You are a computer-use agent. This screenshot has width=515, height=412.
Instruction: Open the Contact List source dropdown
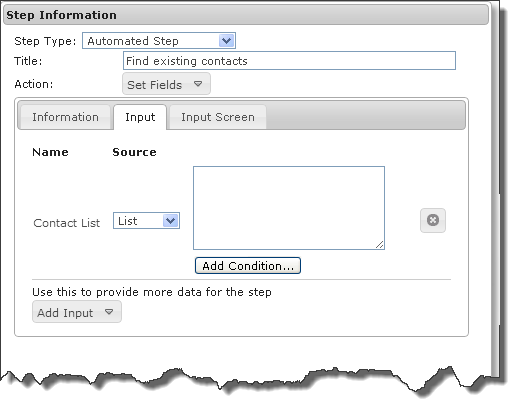(146, 221)
